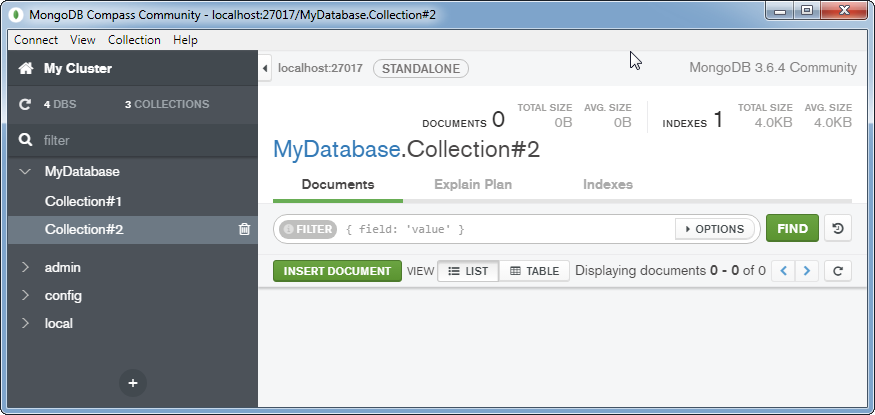Go to the next page of documents
Screen dimensions: 875x415
click(807, 271)
